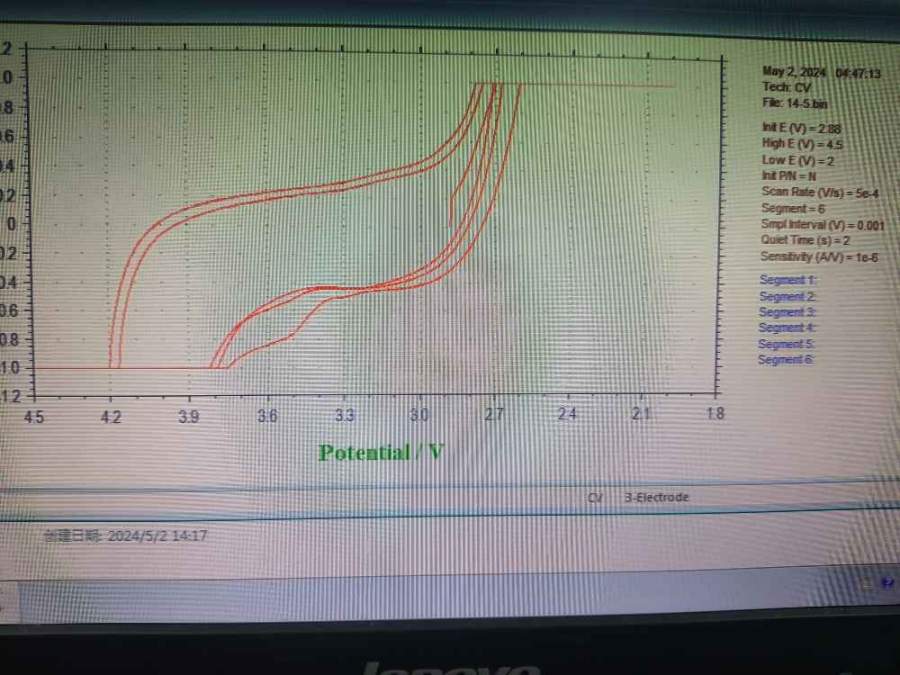This screenshot has width=900, height=675.
Task: Click the 3.0 x-axis tick label
Action: click(x=420, y=414)
